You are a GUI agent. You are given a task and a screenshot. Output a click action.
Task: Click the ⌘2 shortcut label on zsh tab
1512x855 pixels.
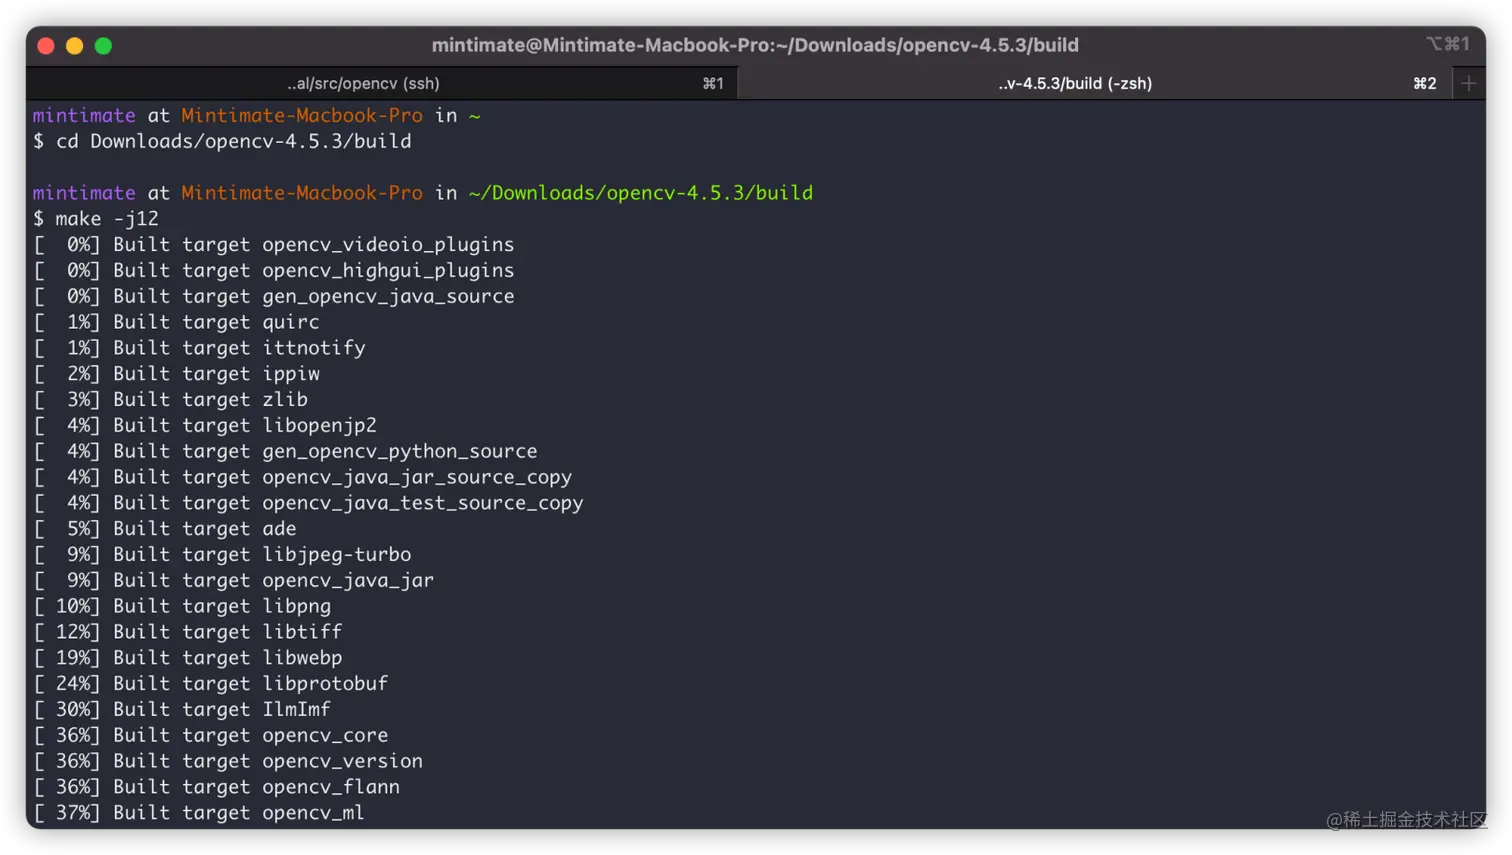[x=1425, y=83]
